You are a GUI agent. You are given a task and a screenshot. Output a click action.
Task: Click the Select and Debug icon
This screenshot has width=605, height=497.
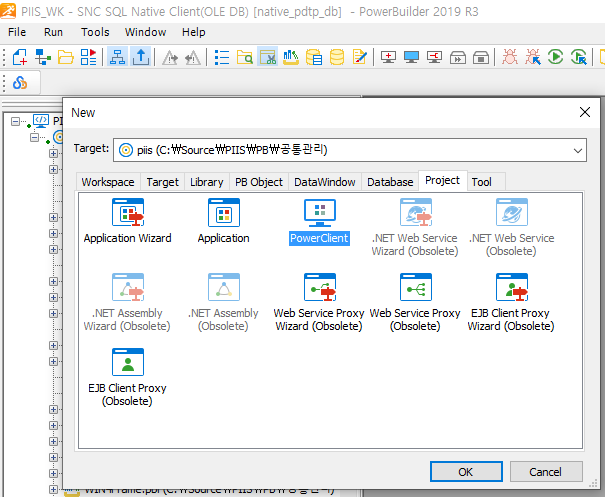533,57
